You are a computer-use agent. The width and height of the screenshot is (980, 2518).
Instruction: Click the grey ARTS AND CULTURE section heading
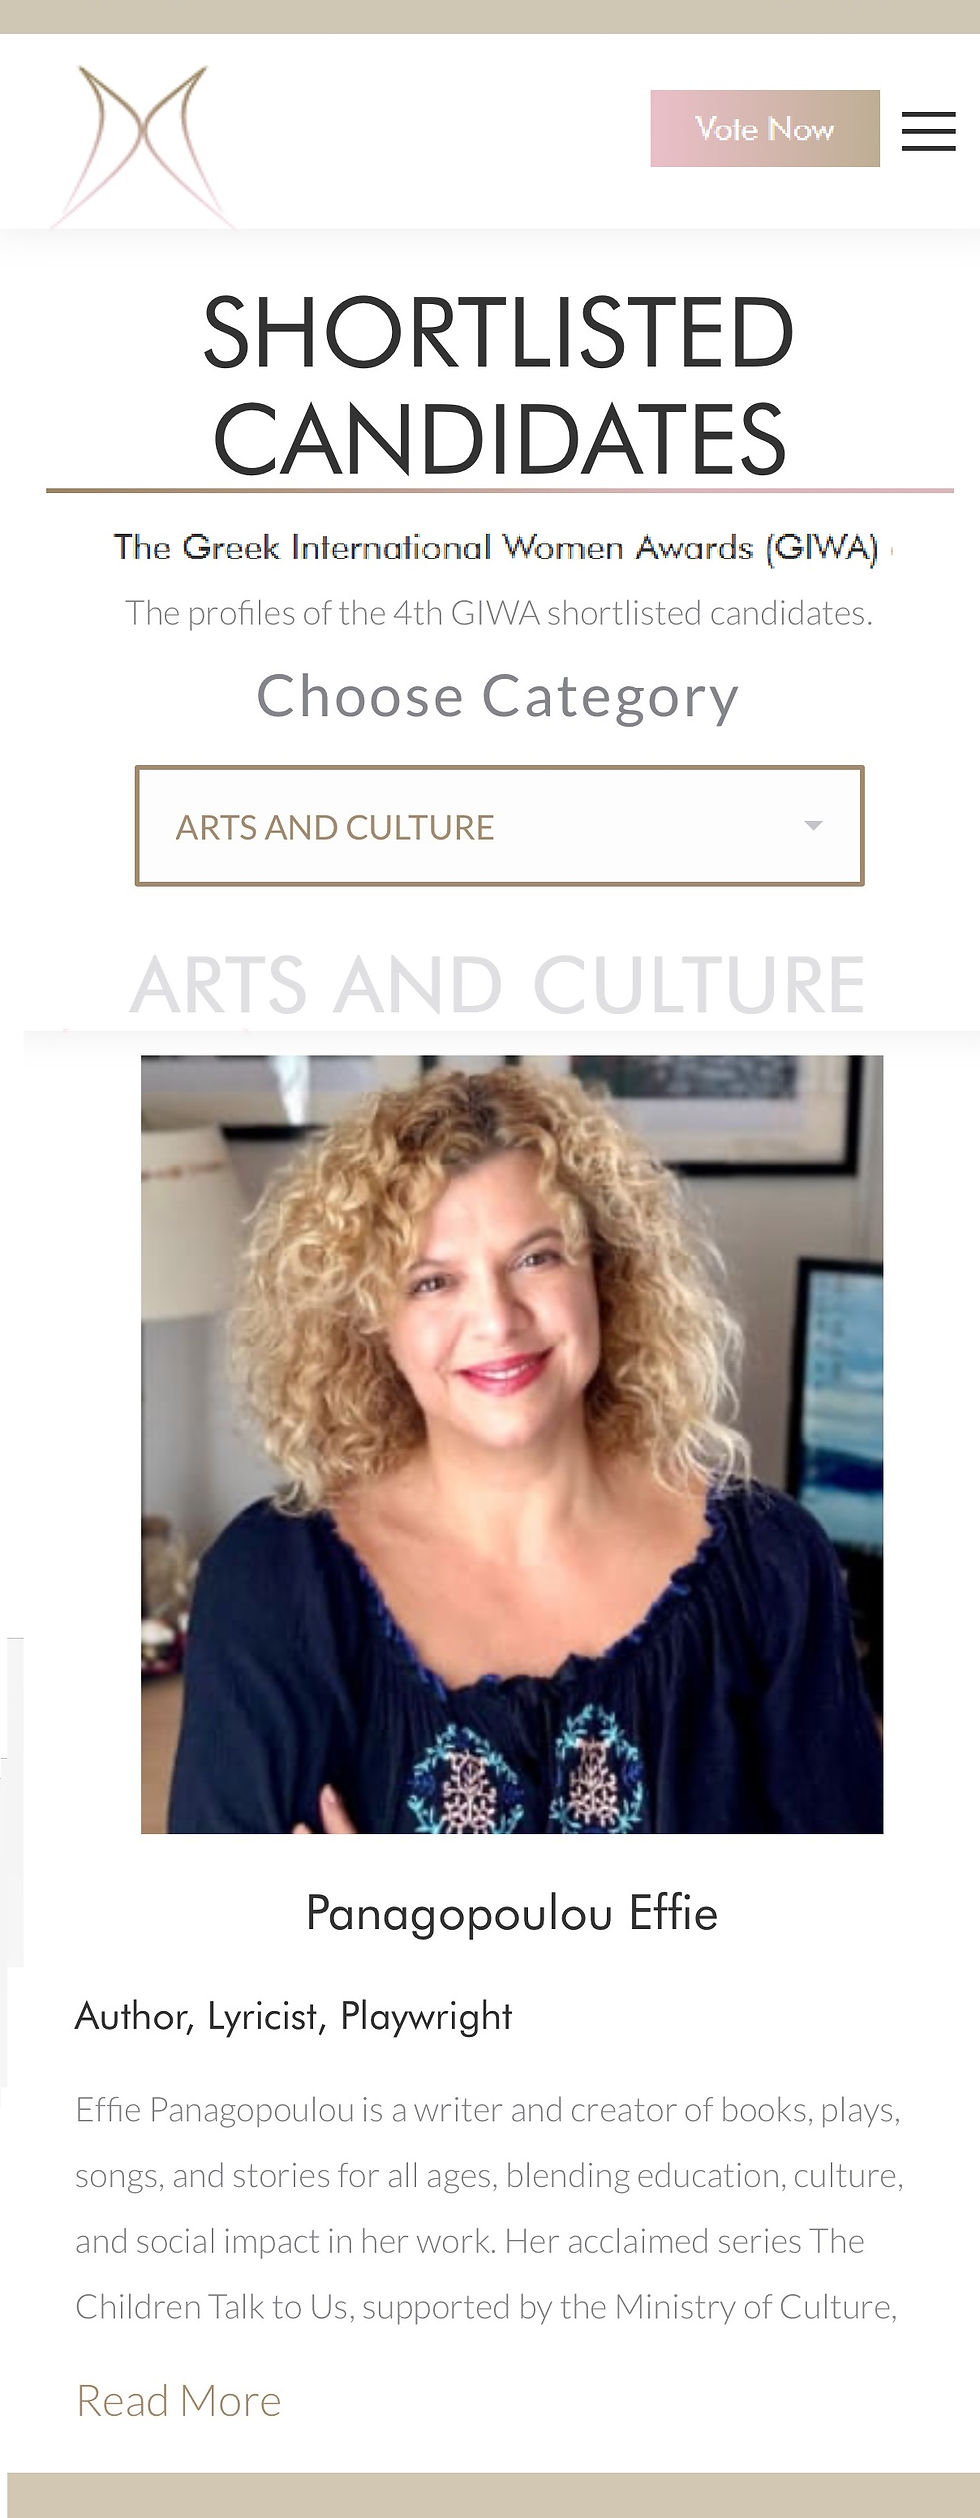point(498,985)
